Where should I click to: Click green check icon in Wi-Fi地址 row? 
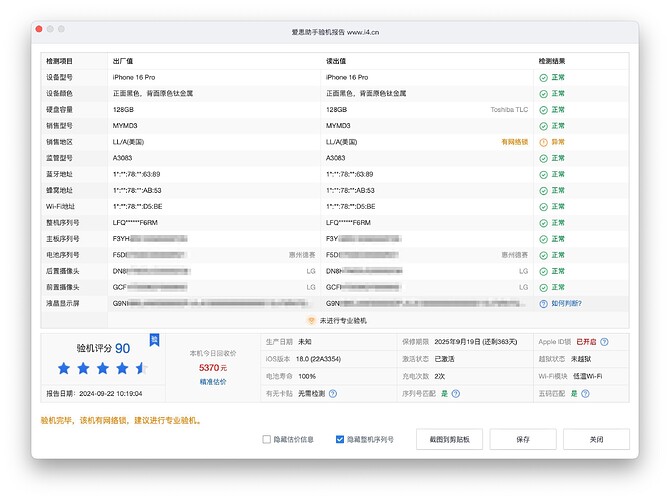pos(543,207)
